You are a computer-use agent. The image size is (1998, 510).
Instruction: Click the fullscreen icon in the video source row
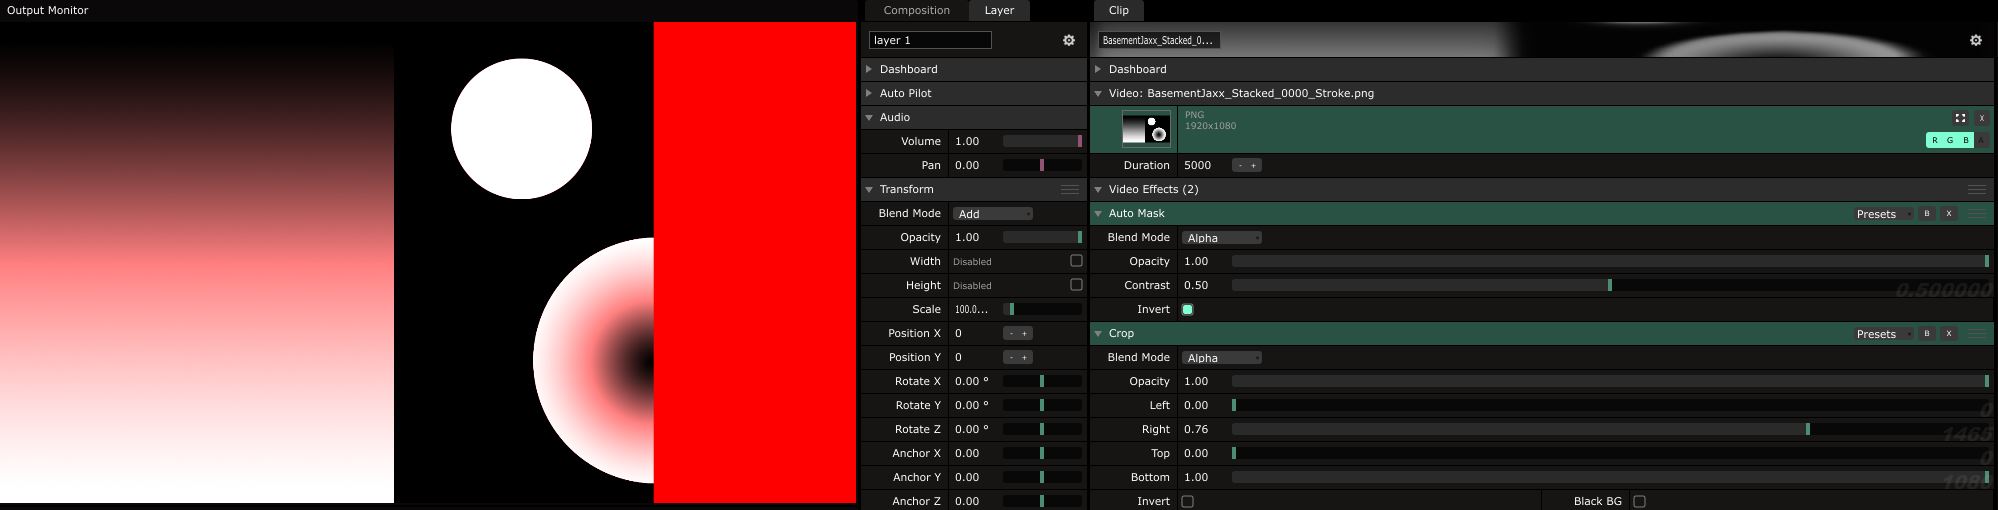click(1960, 118)
